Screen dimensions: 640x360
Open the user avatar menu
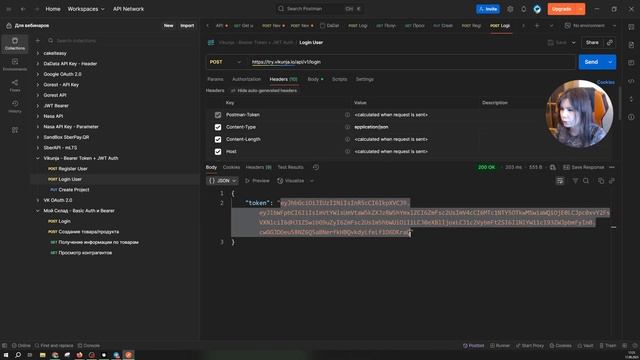tap(537, 9)
